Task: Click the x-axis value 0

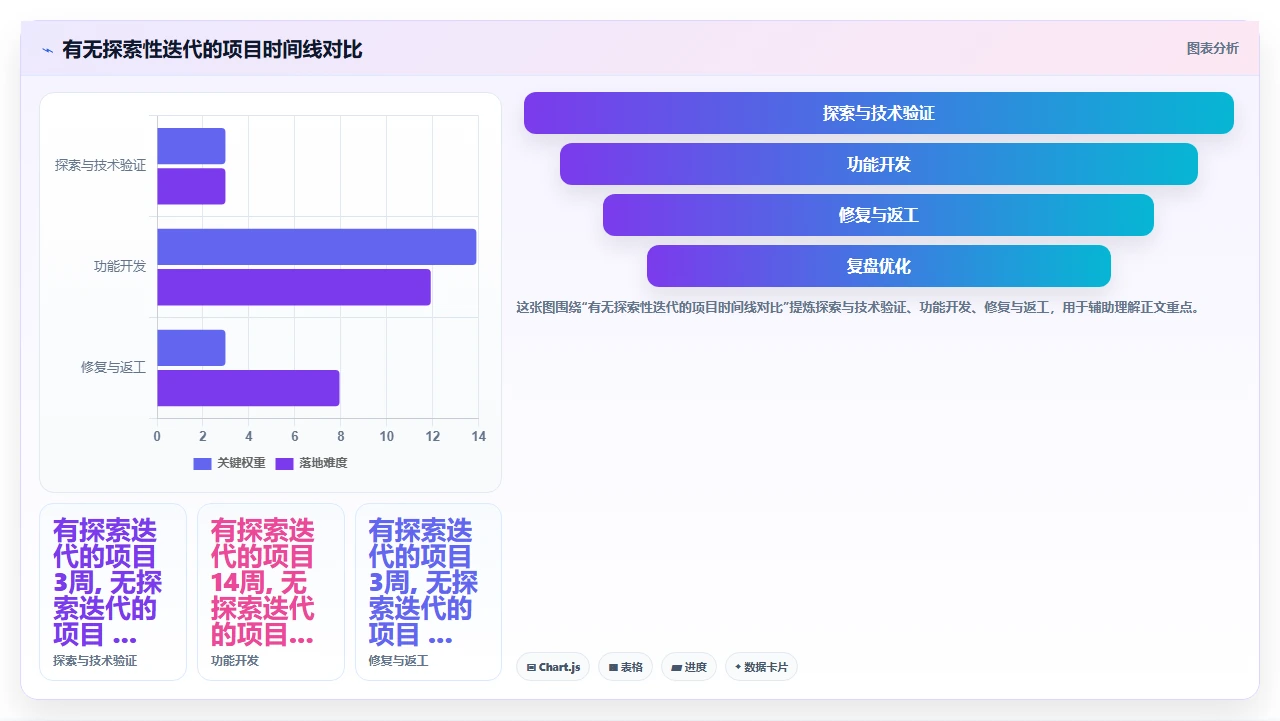Action: coord(157,436)
